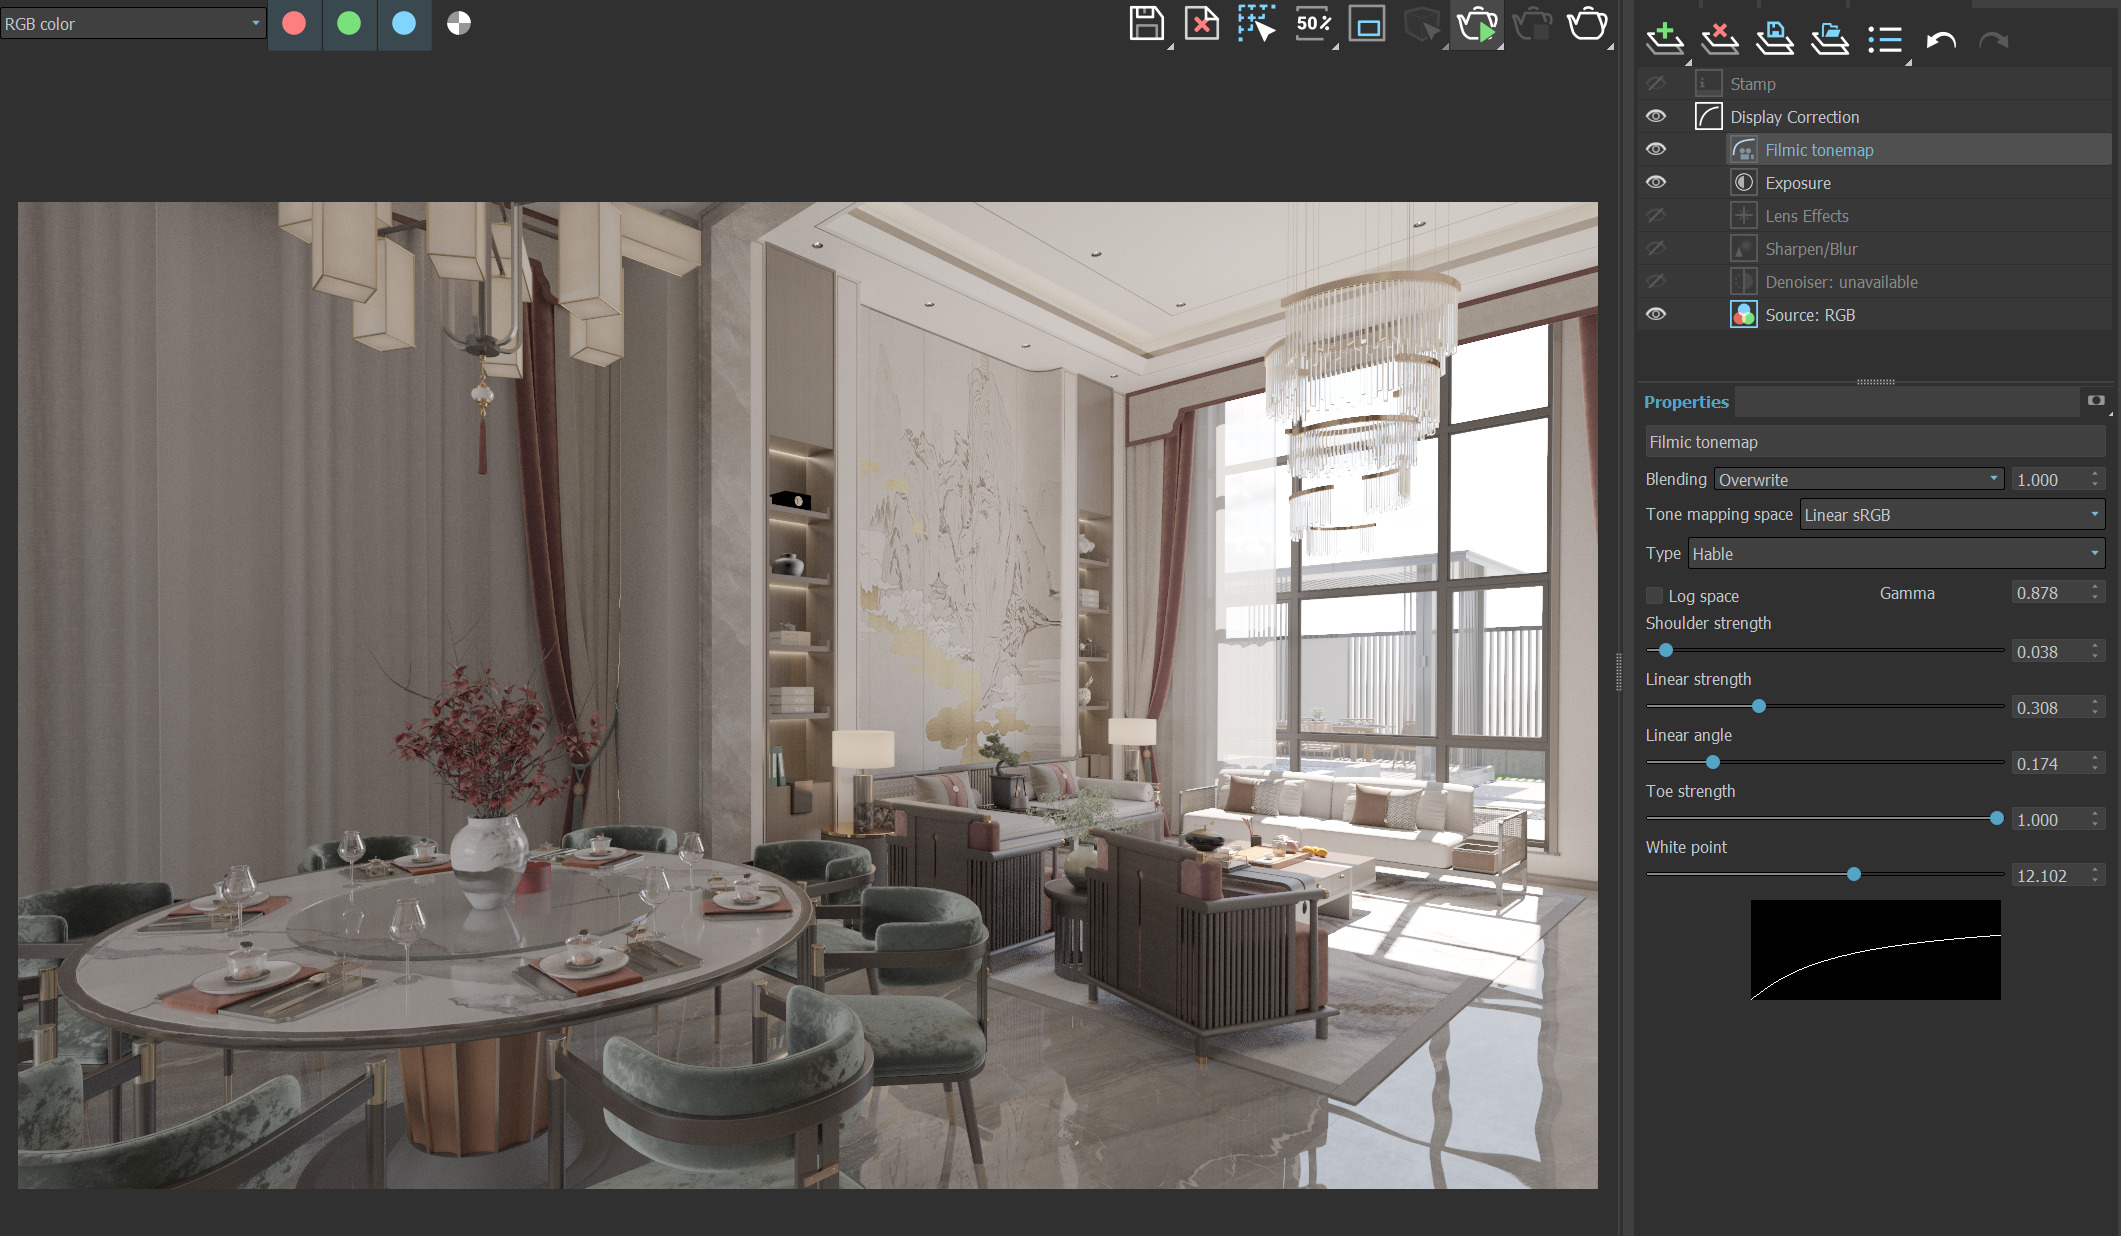This screenshot has height=1236, width=2121.
Task: Click the Linear angle slider
Action: [1825, 763]
